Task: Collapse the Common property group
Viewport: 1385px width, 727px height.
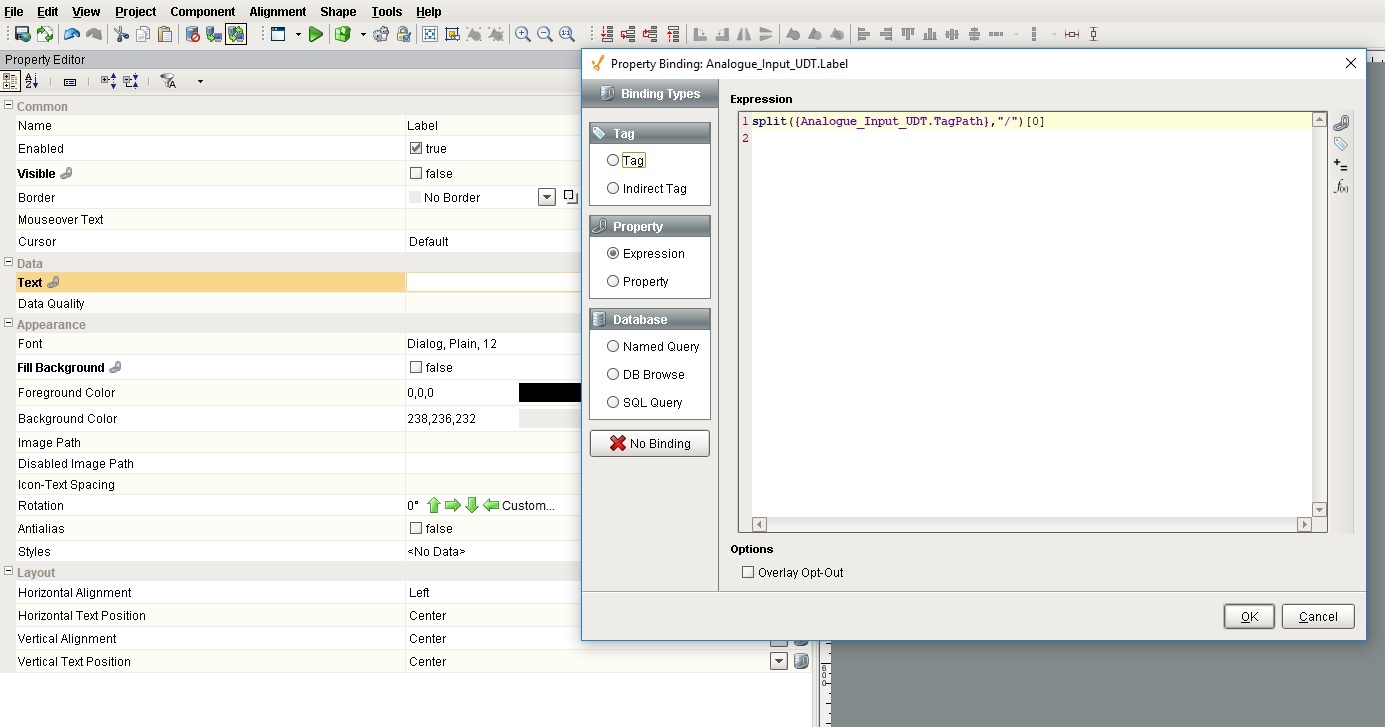Action: click(9, 106)
